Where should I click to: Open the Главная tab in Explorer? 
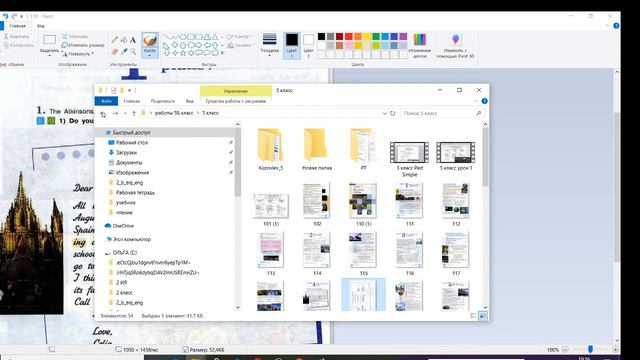pos(132,101)
